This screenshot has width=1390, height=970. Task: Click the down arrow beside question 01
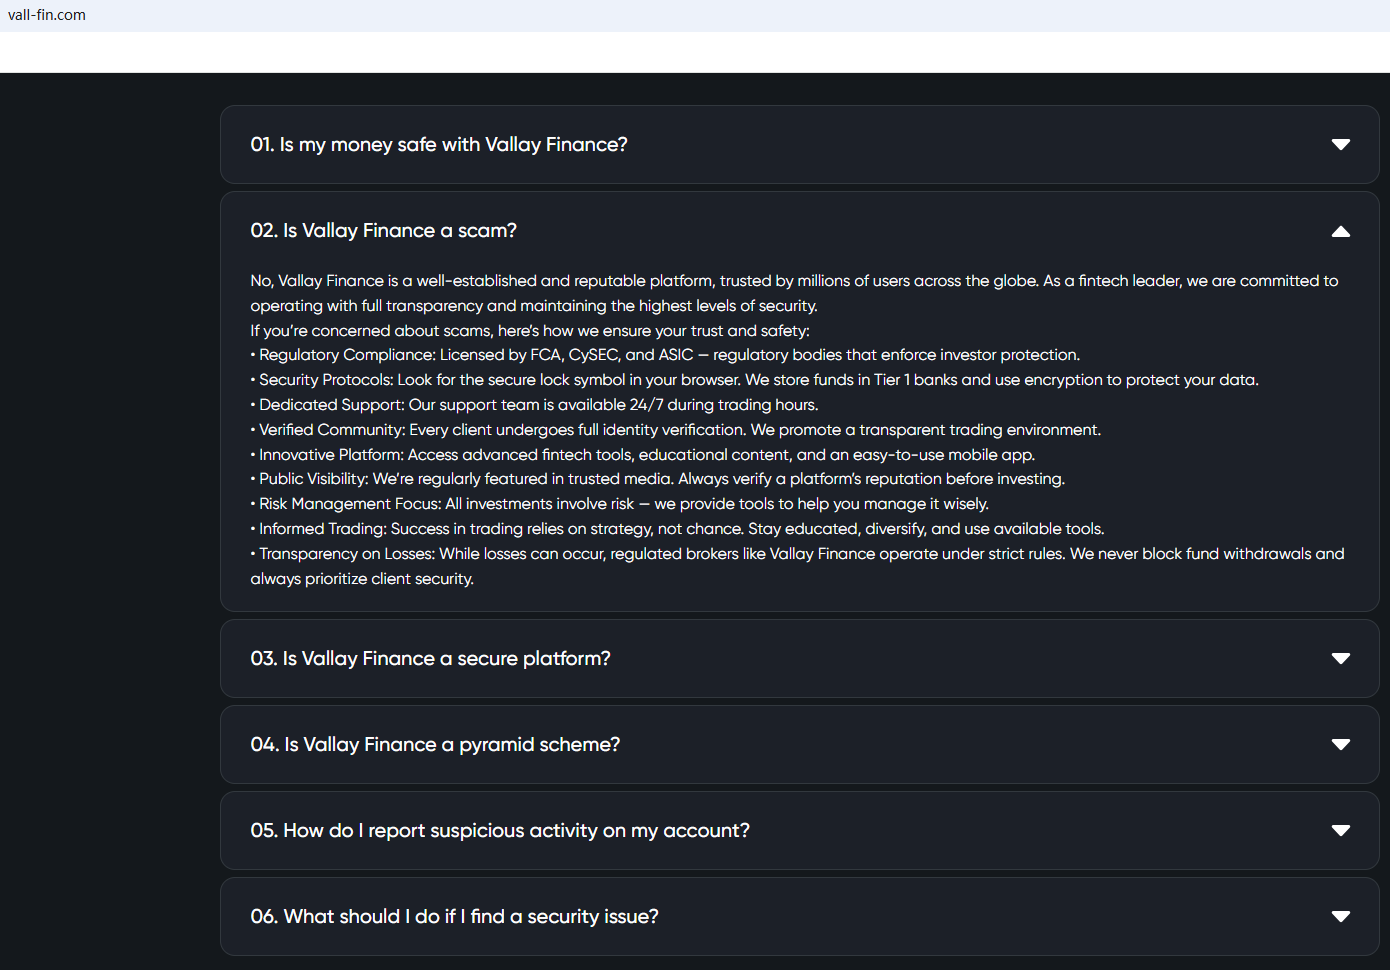1341,145
